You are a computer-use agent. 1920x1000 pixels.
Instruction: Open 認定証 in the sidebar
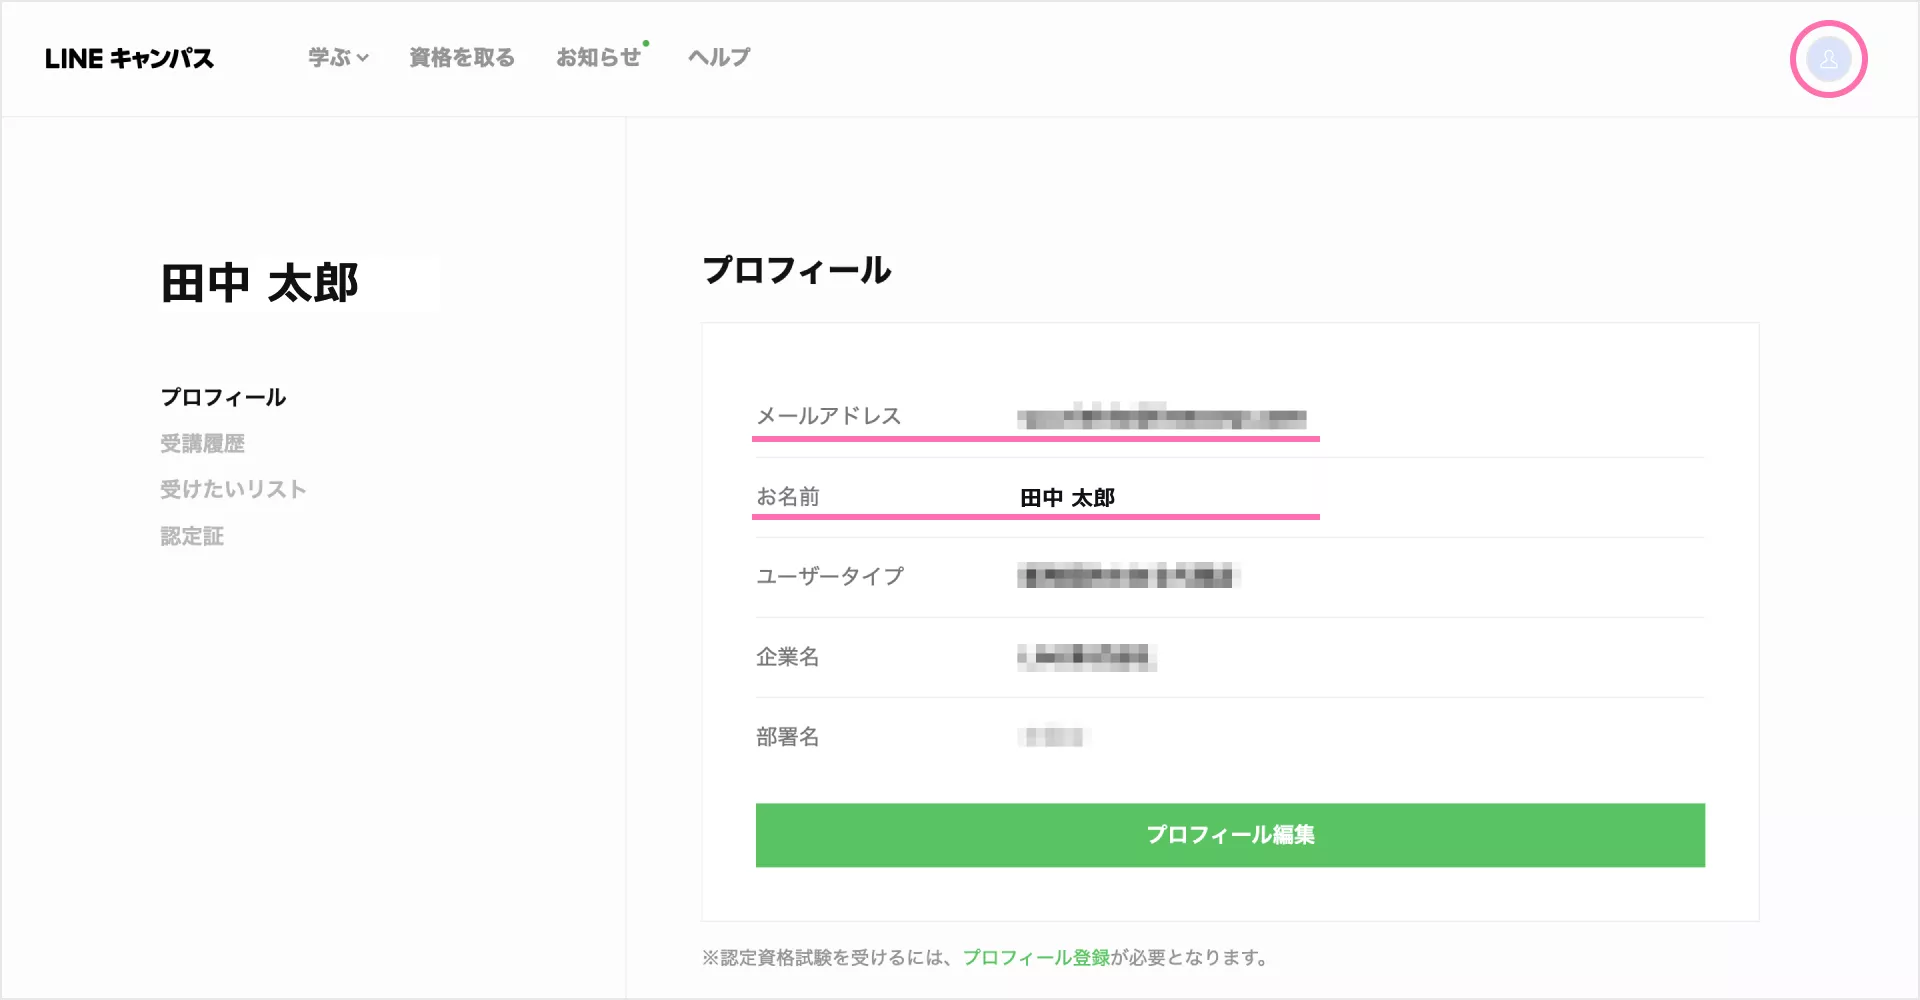click(x=192, y=536)
